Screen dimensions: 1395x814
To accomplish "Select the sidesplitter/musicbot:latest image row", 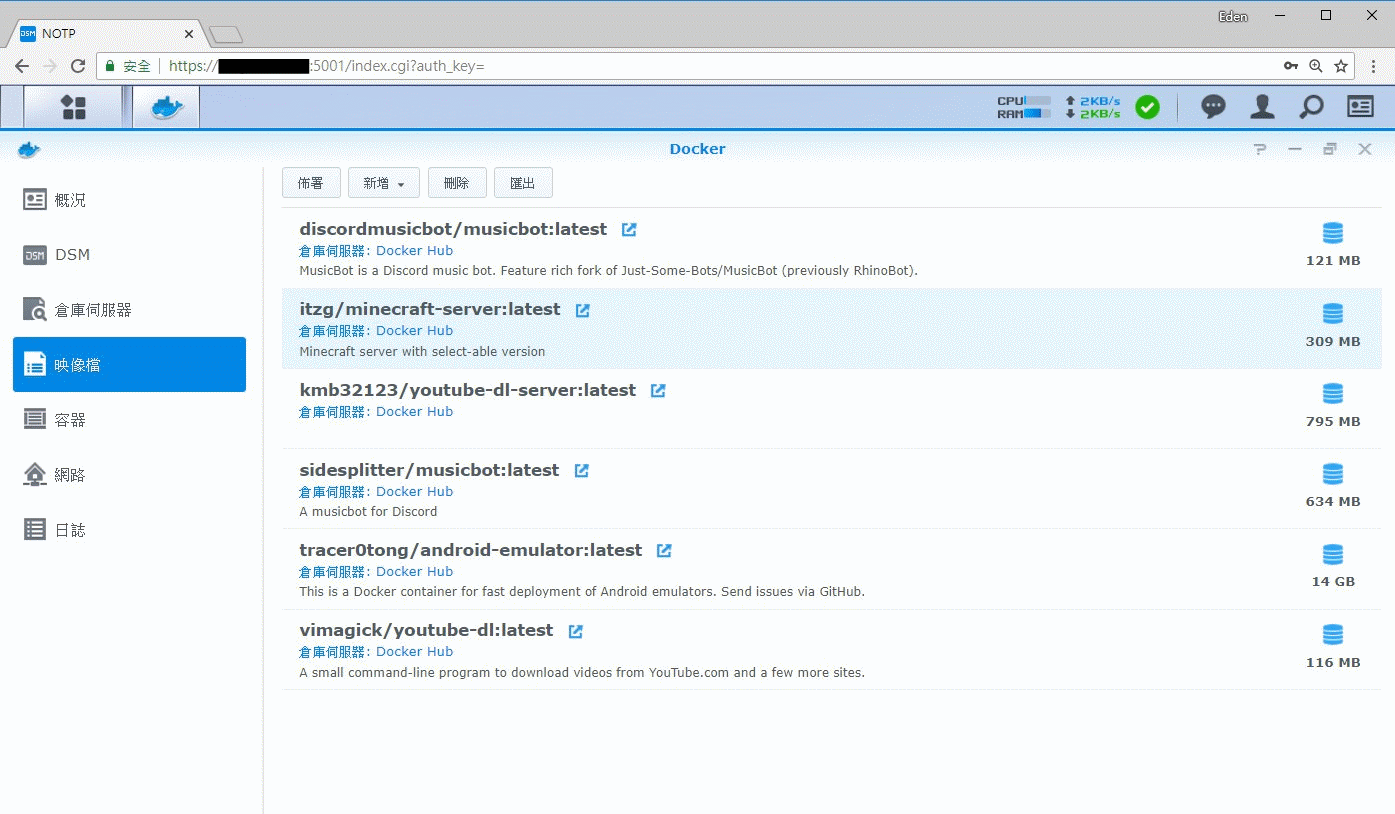I will point(832,489).
